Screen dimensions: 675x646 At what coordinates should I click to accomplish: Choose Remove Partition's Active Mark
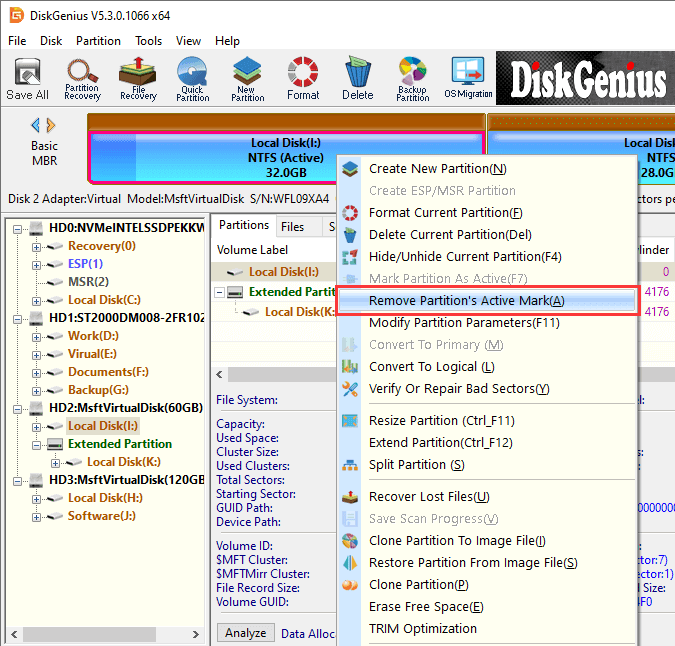tap(466, 301)
